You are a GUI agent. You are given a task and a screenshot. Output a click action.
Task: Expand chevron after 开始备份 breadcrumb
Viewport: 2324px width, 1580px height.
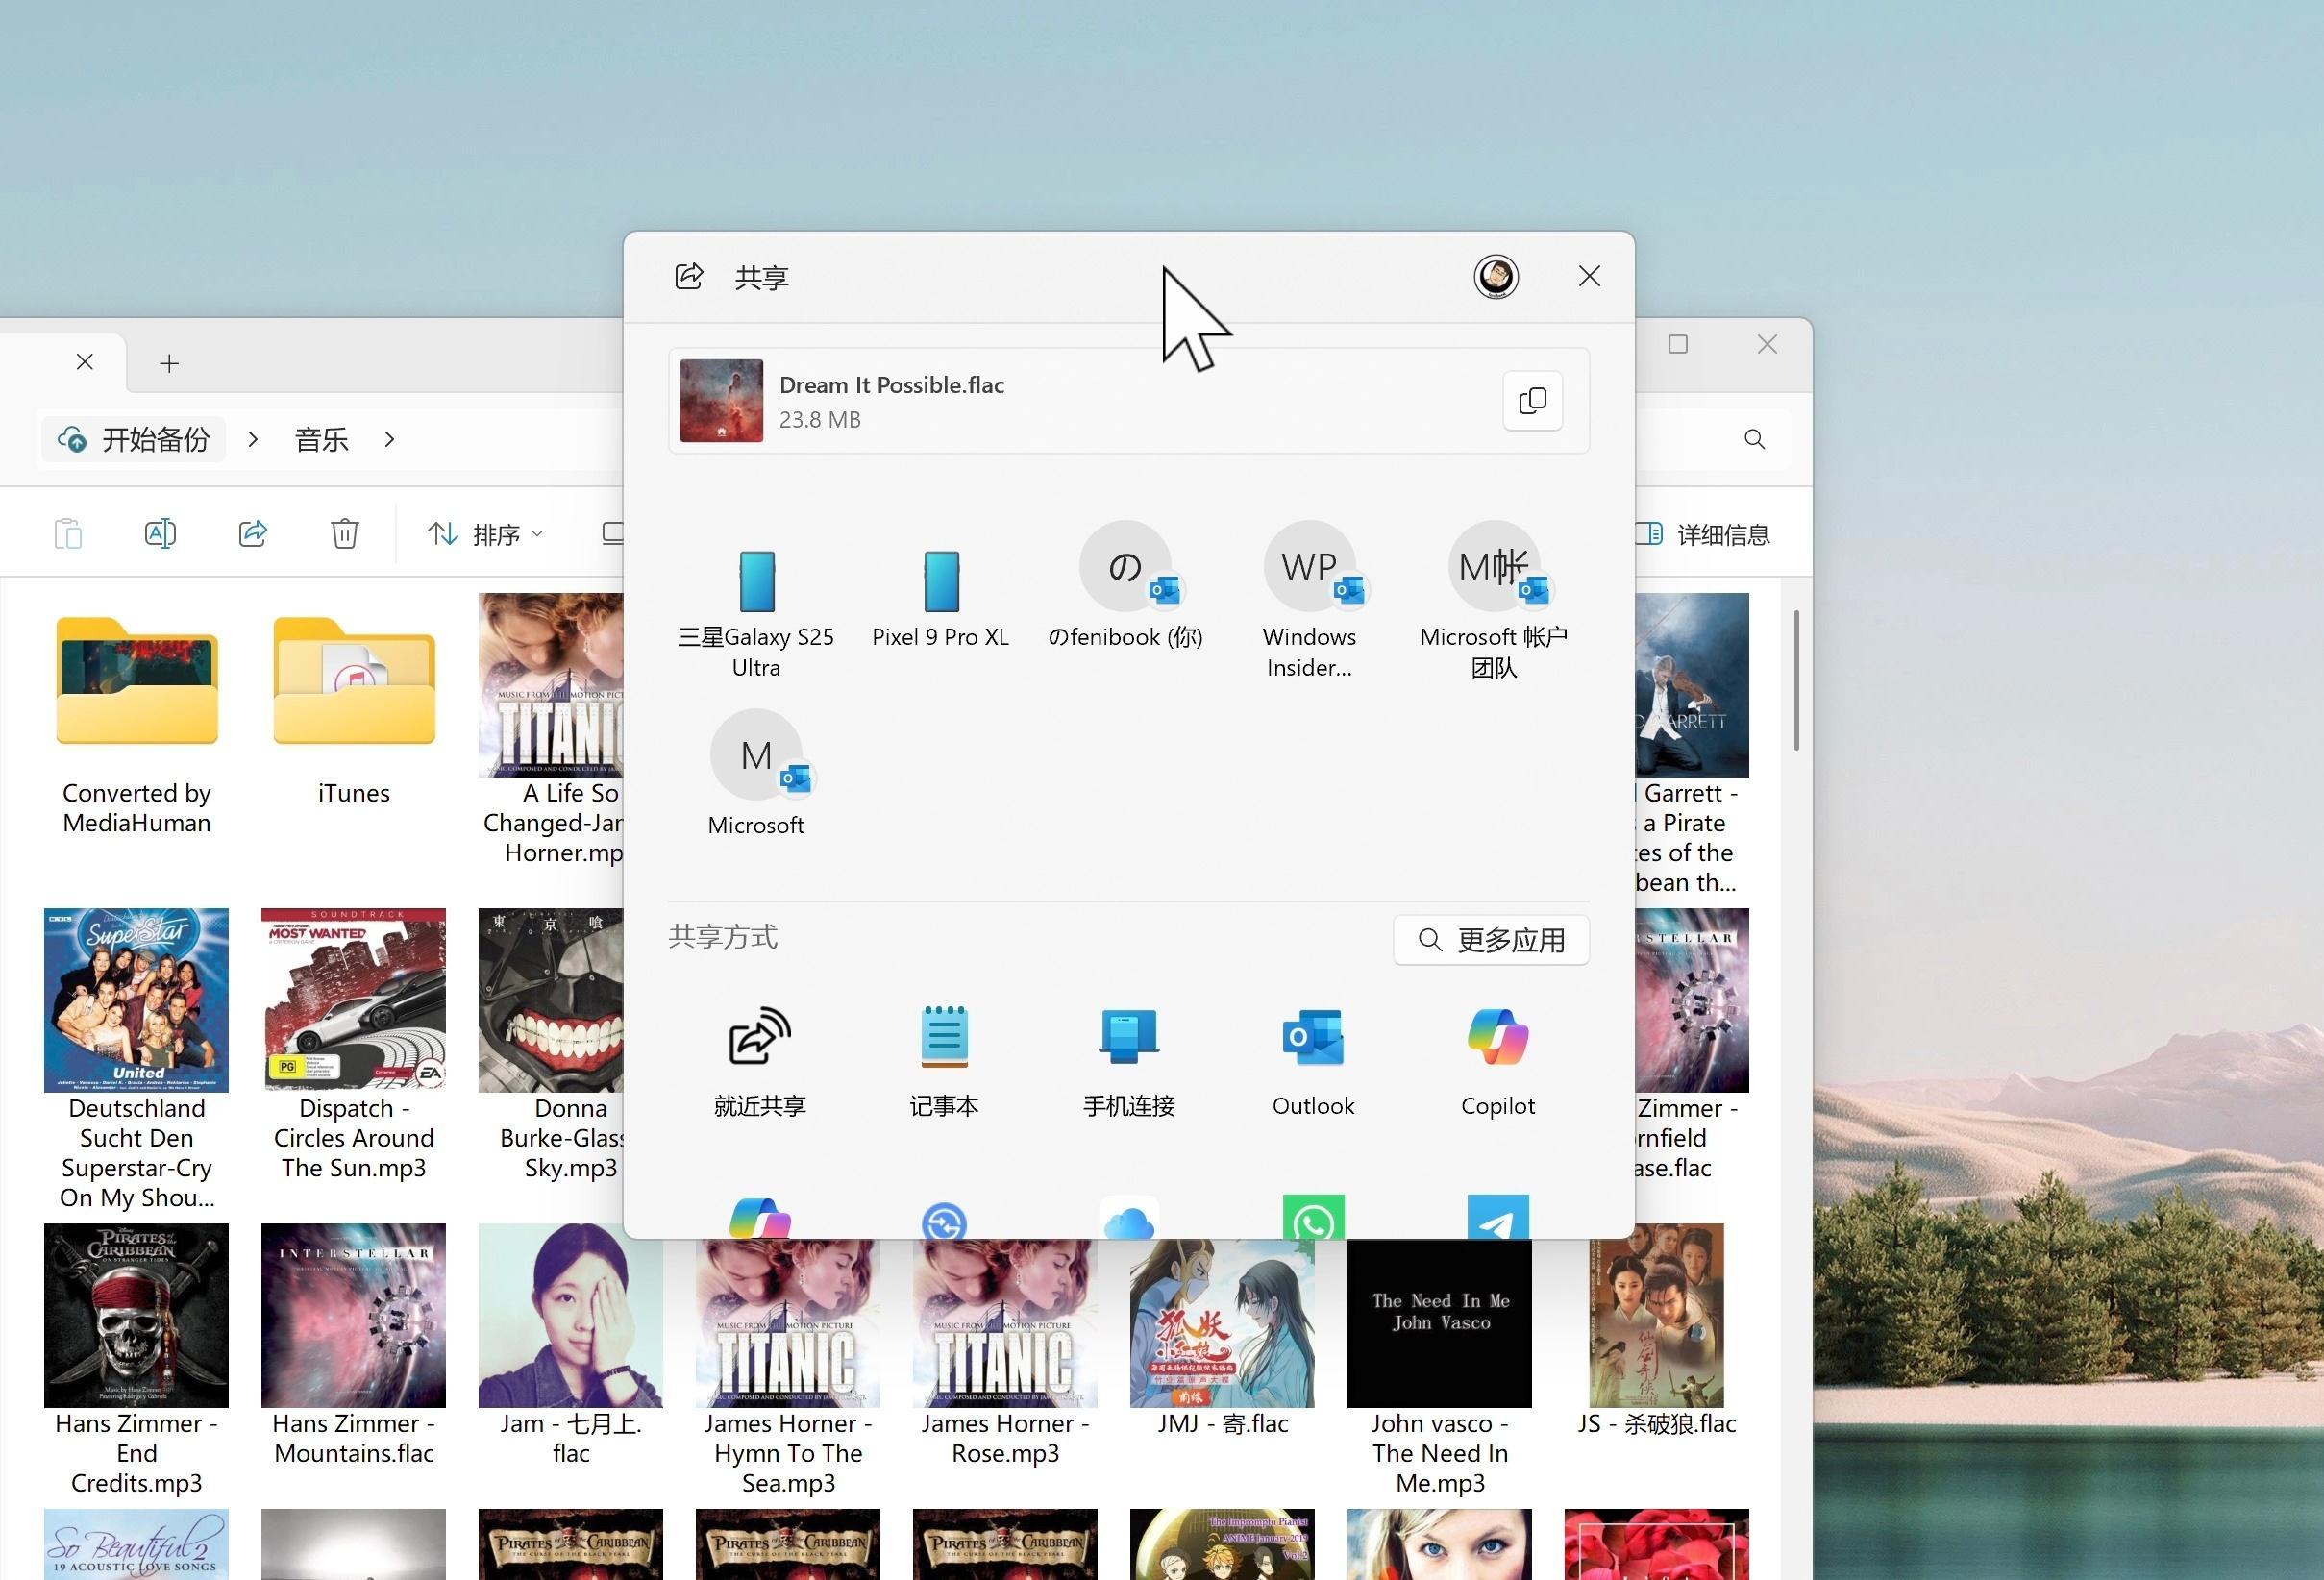(253, 439)
